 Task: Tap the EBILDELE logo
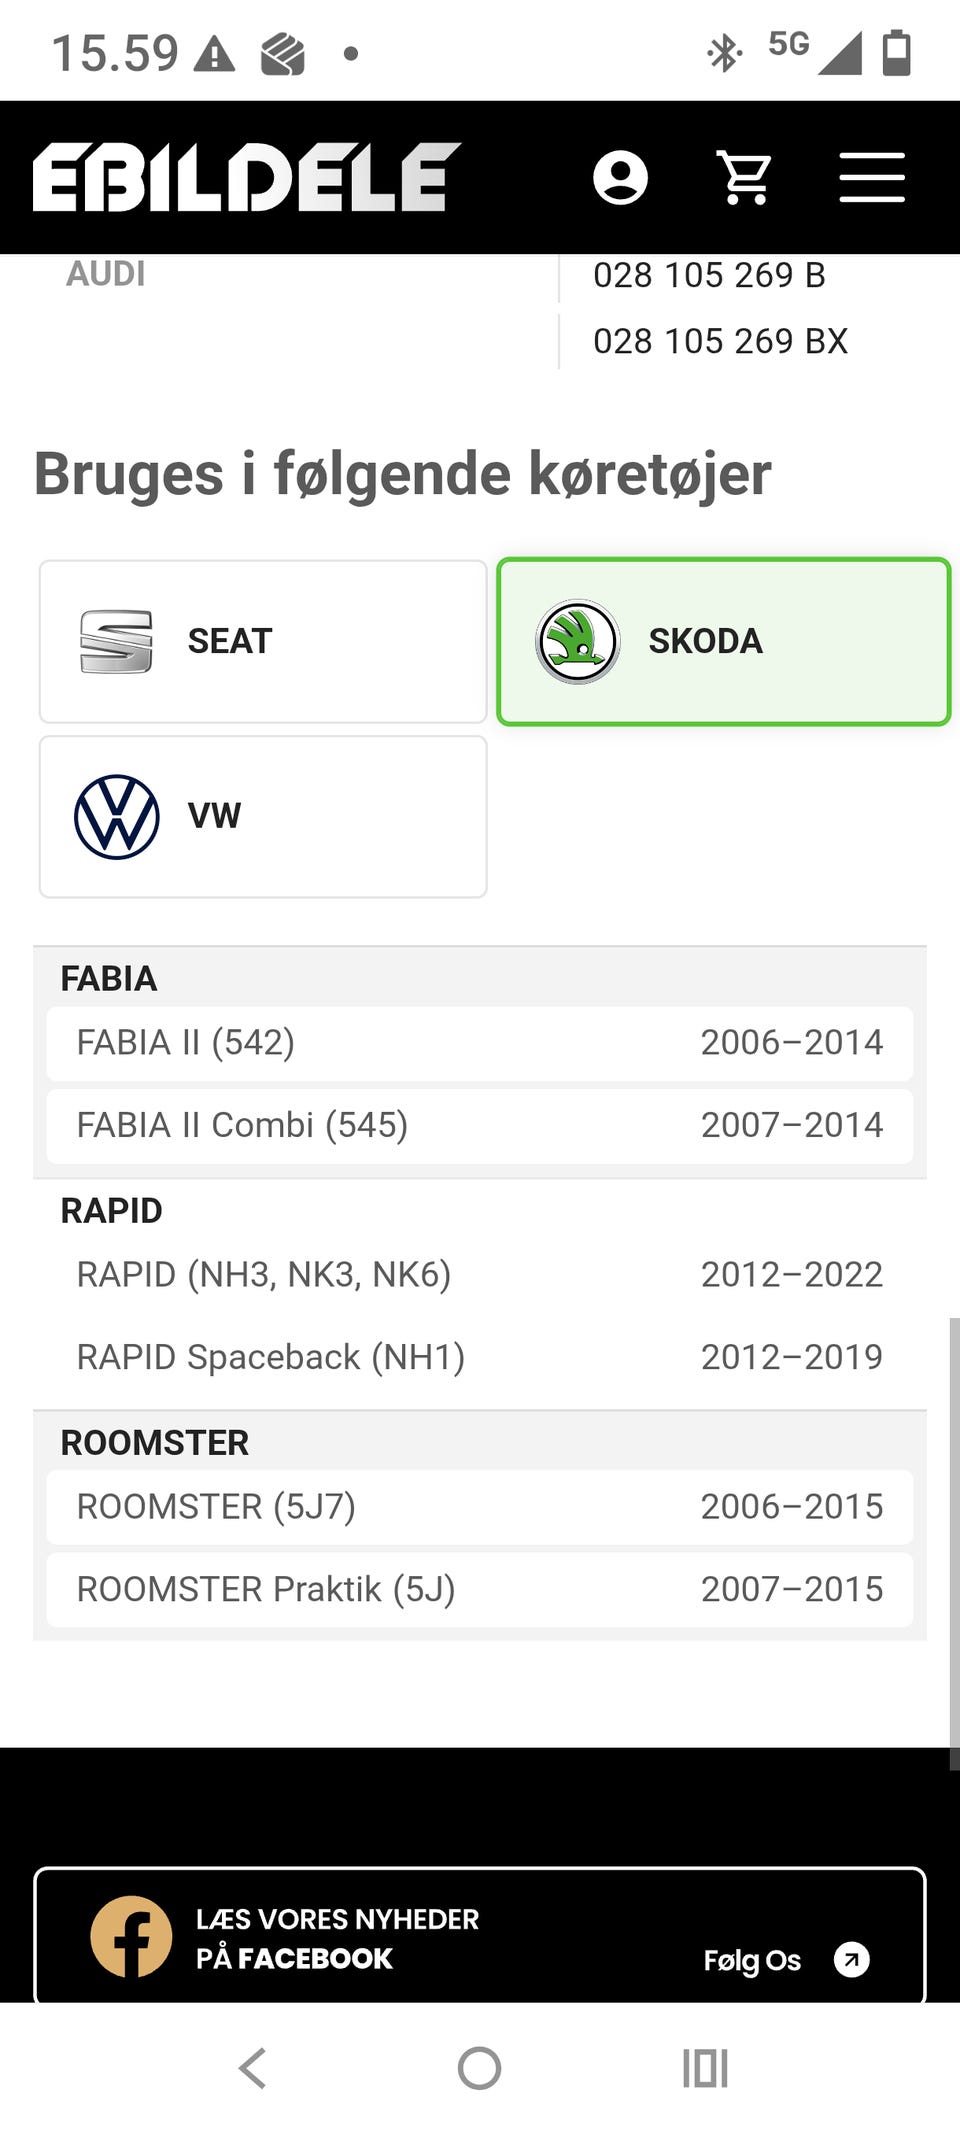coord(246,177)
